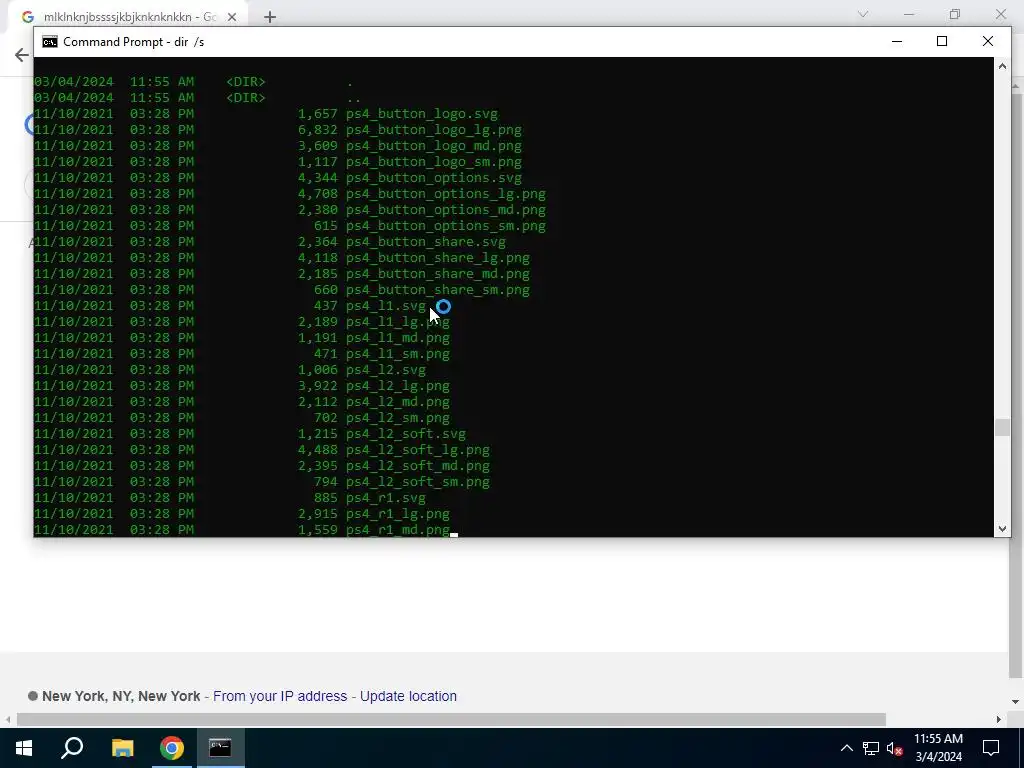The width and height of the screenshot is (1024, 768).
Task: Close the Chrome tab mlklnknjbssss
Action: [x=232, y=17]
